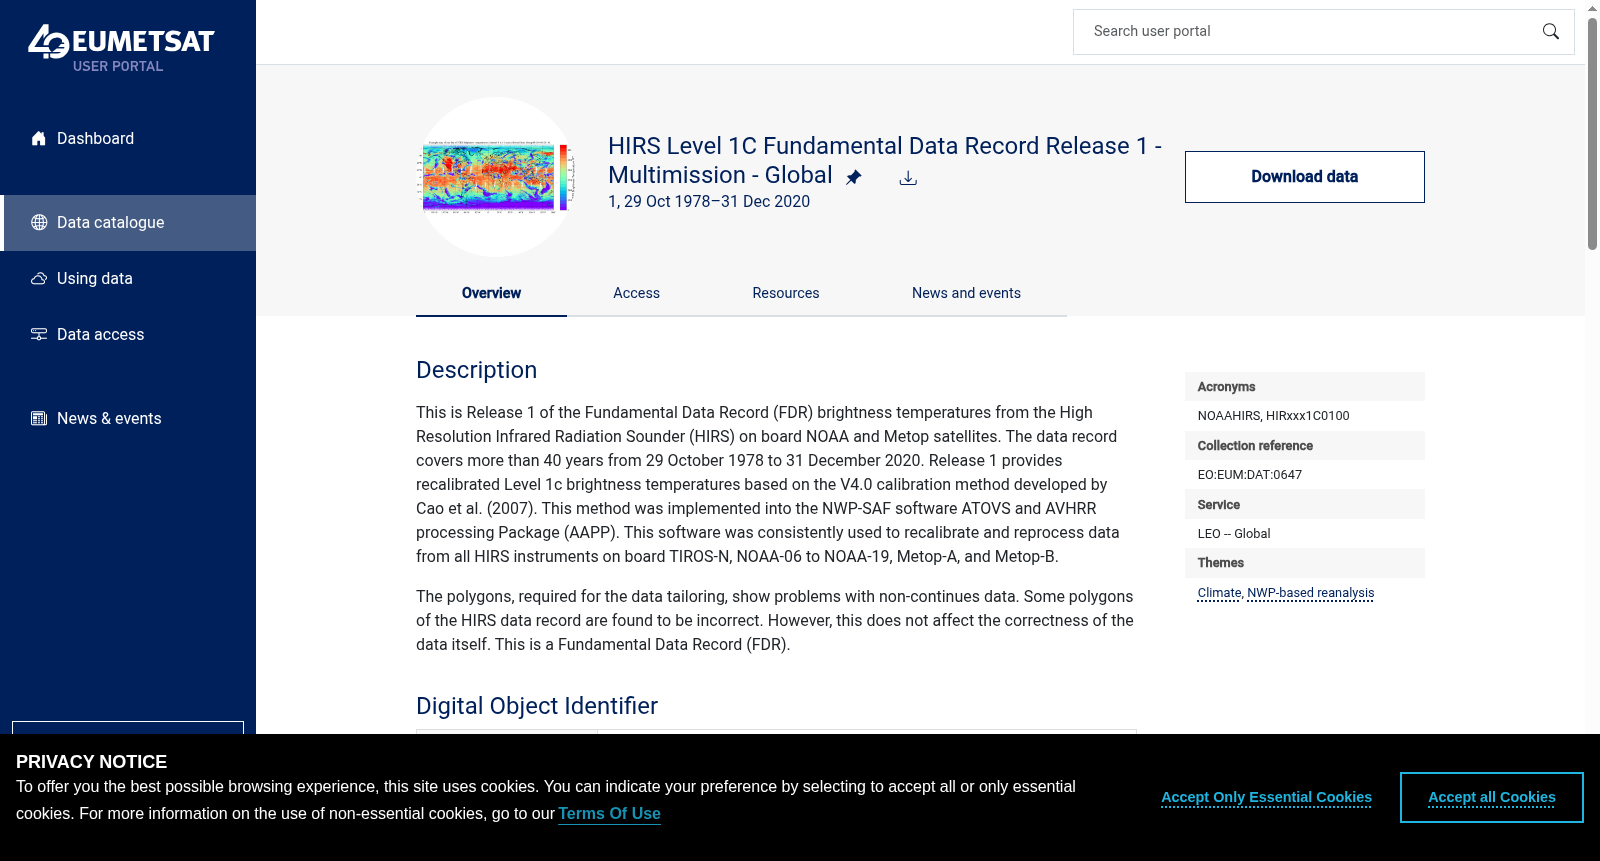Click the PRIVACY NOTICE heading
This screenshot has width=1600, height=861.
click(x=91, y=762)
